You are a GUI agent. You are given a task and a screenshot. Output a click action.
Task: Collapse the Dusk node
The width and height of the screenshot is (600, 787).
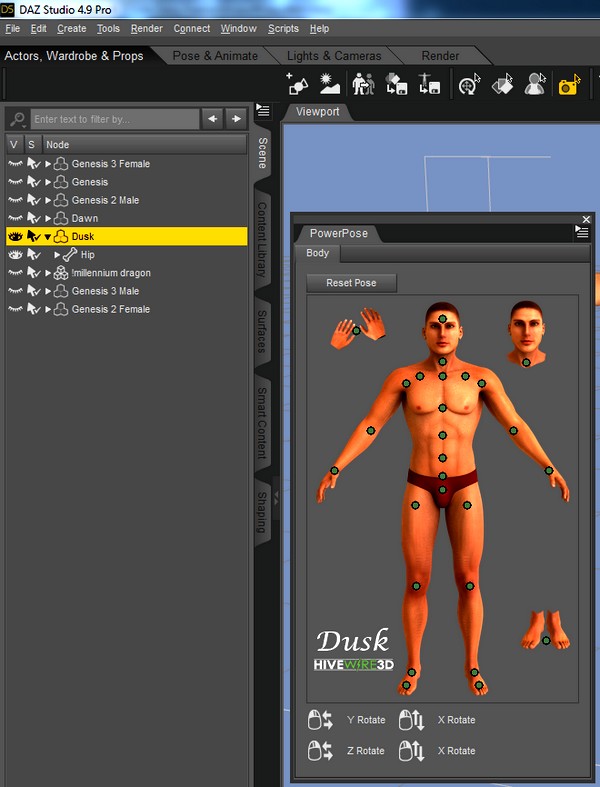click(48, 237)
